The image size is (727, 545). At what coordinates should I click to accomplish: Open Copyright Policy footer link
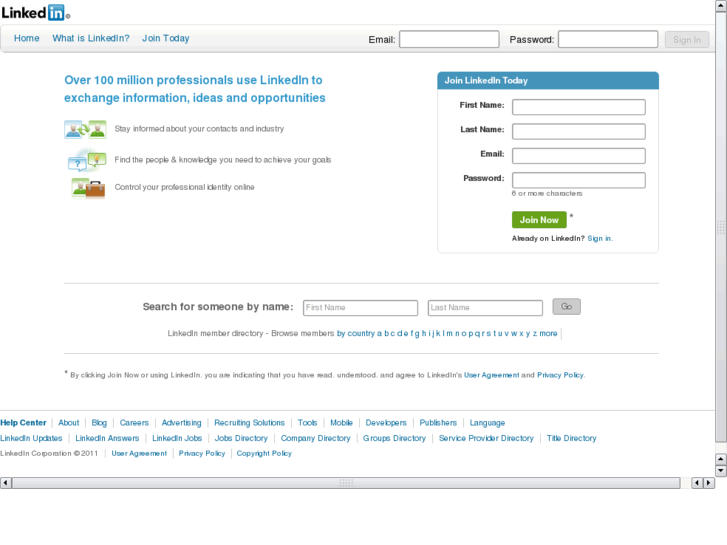click(x=264, y=454)
